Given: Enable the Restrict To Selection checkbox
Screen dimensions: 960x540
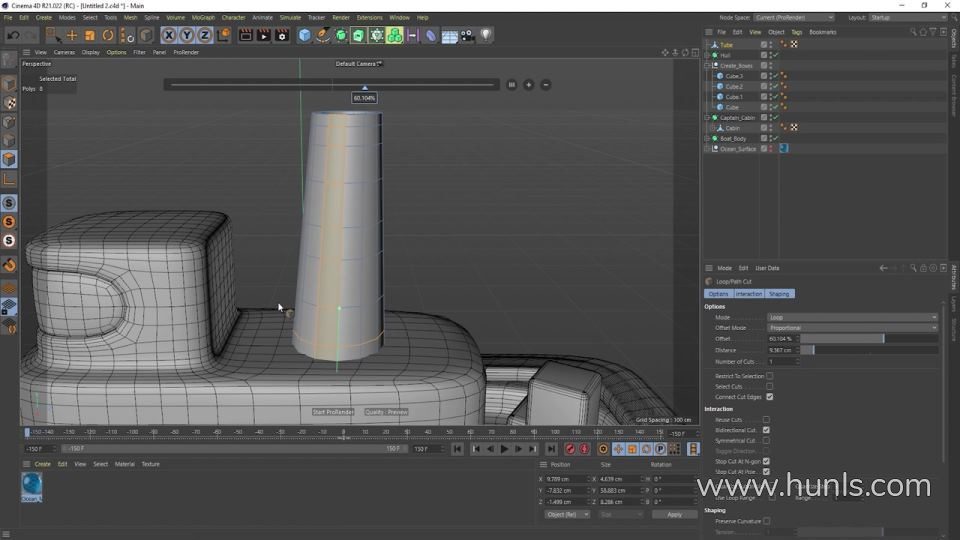Looking at the screenshot, I should click(769, 376).
